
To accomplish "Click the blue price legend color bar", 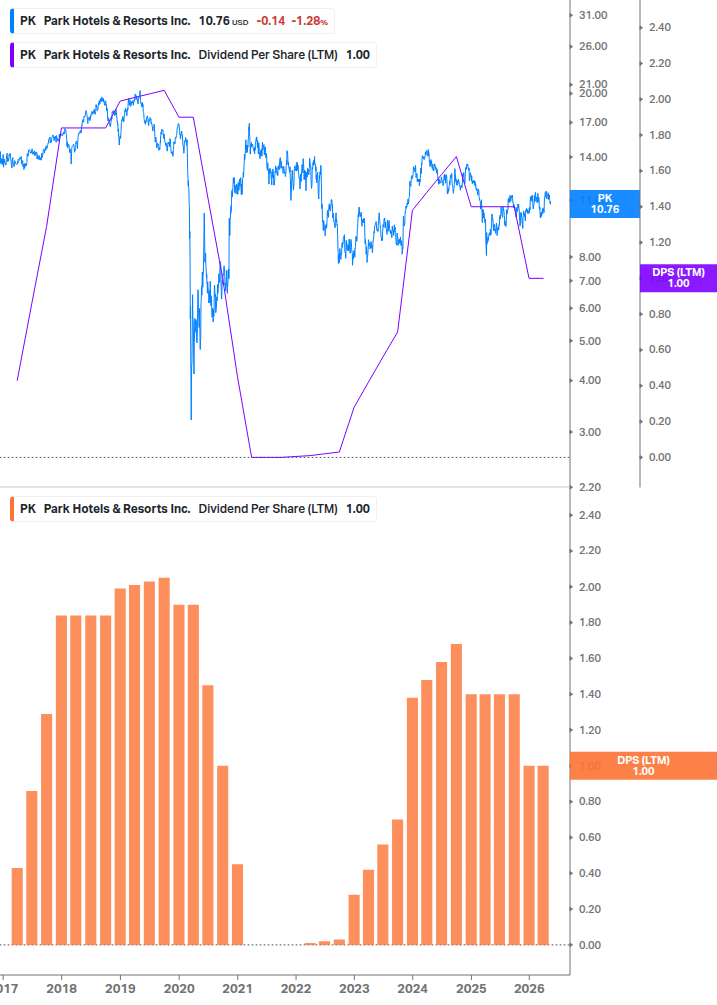I will click(x=12, y=21).
